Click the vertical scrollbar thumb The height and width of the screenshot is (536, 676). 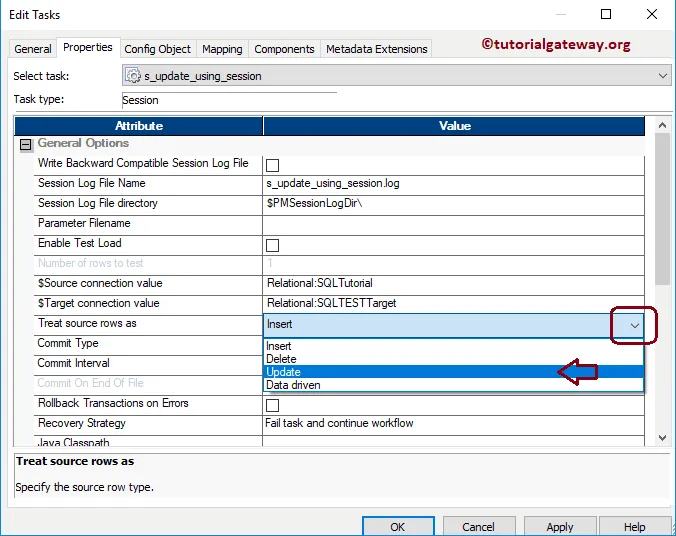[663, 209]
